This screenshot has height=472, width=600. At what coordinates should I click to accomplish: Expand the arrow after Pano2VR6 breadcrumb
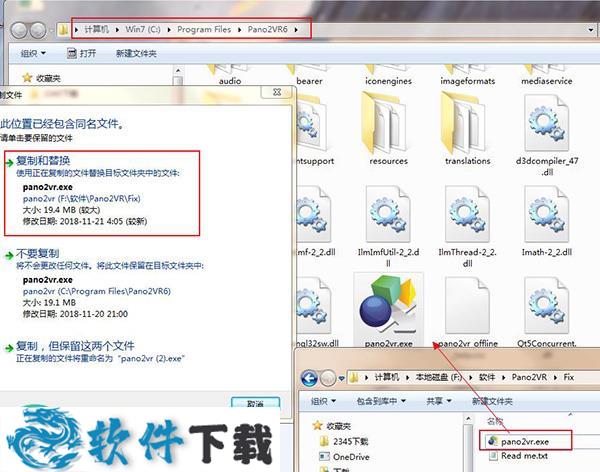pyautogui.click(x=296, y=29)
